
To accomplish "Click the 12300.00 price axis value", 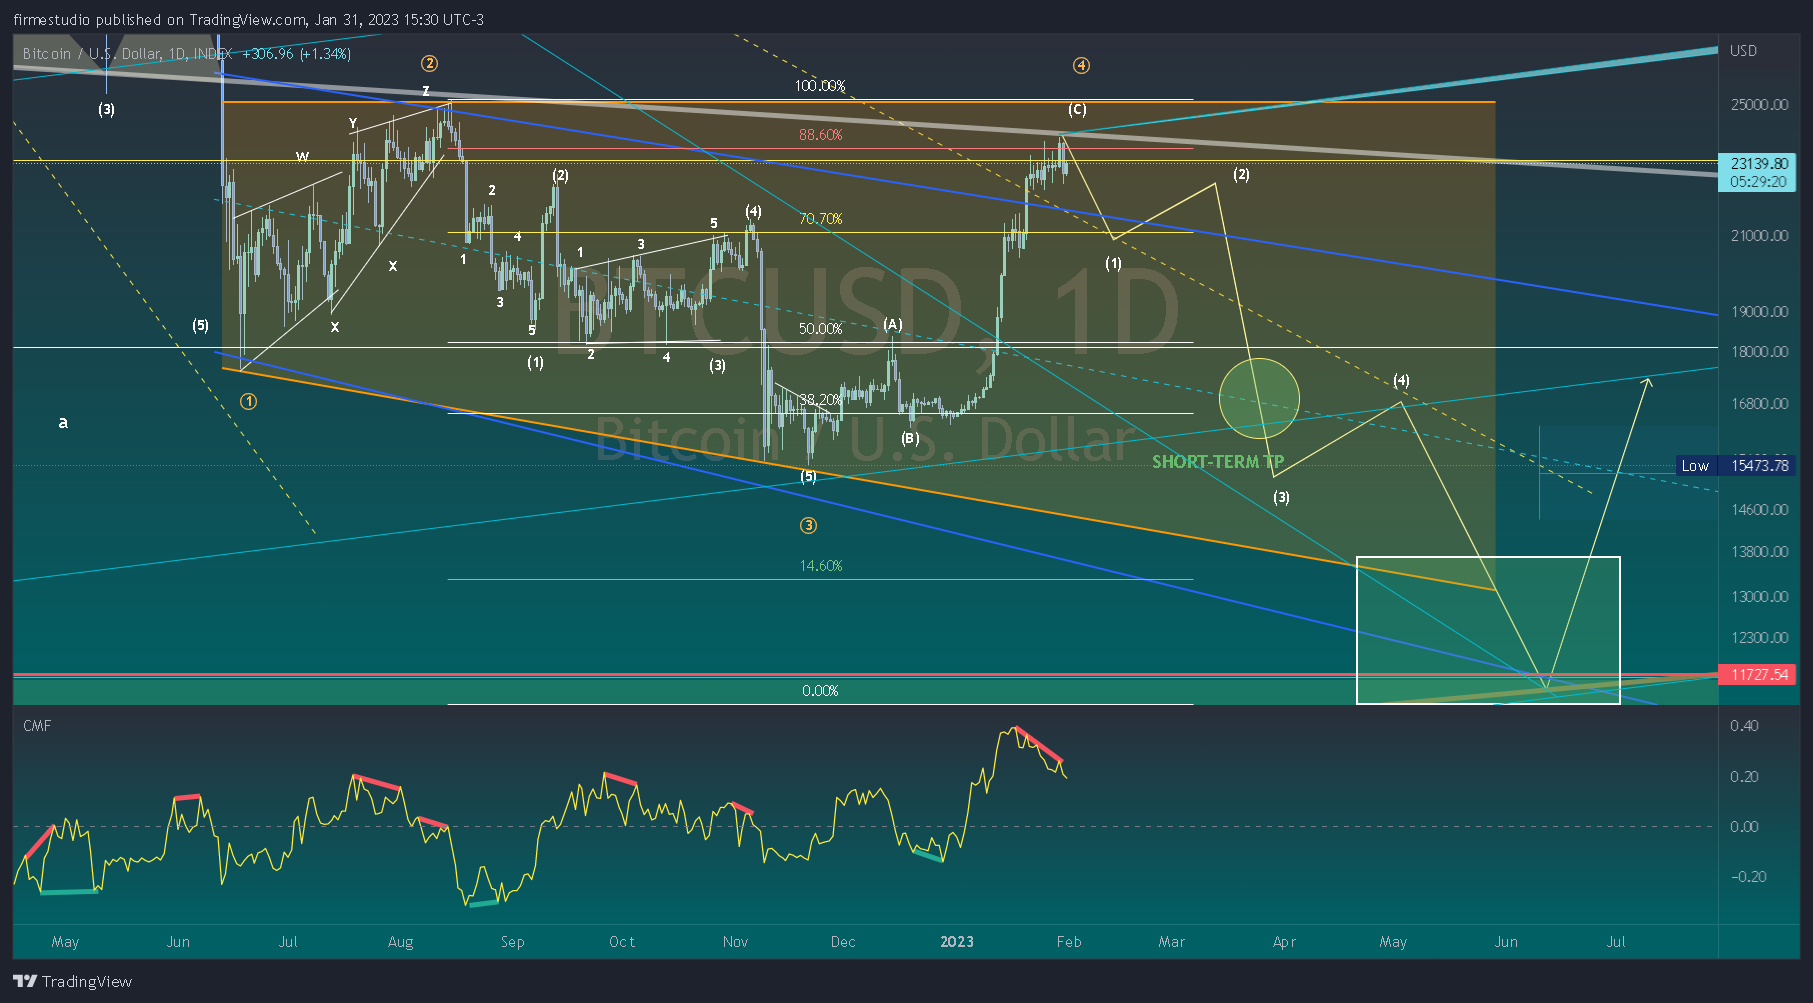I will pos(1759,638).
